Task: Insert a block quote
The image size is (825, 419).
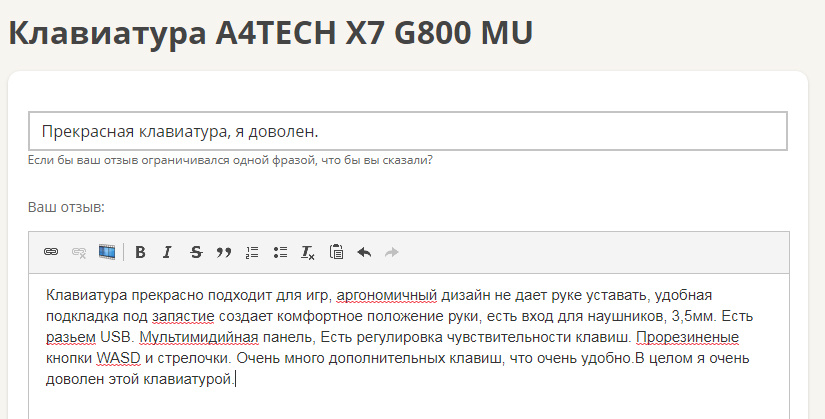Action: [224, 253]
